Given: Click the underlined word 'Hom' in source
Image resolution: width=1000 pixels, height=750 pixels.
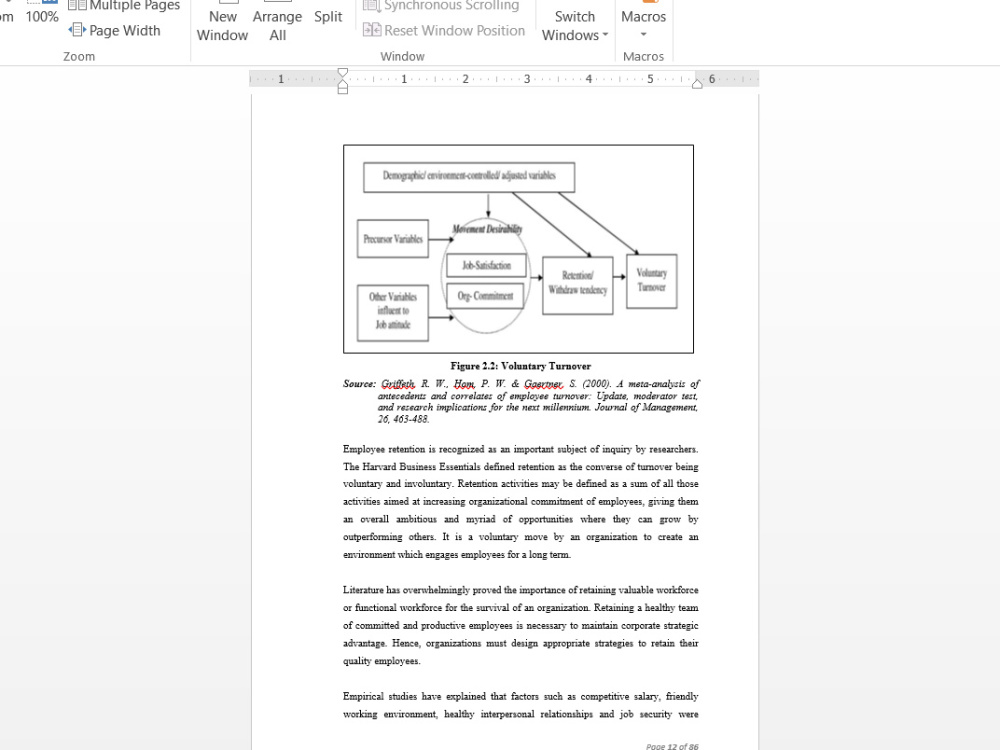Looking at the screenshot, I should tap(464, 384).
